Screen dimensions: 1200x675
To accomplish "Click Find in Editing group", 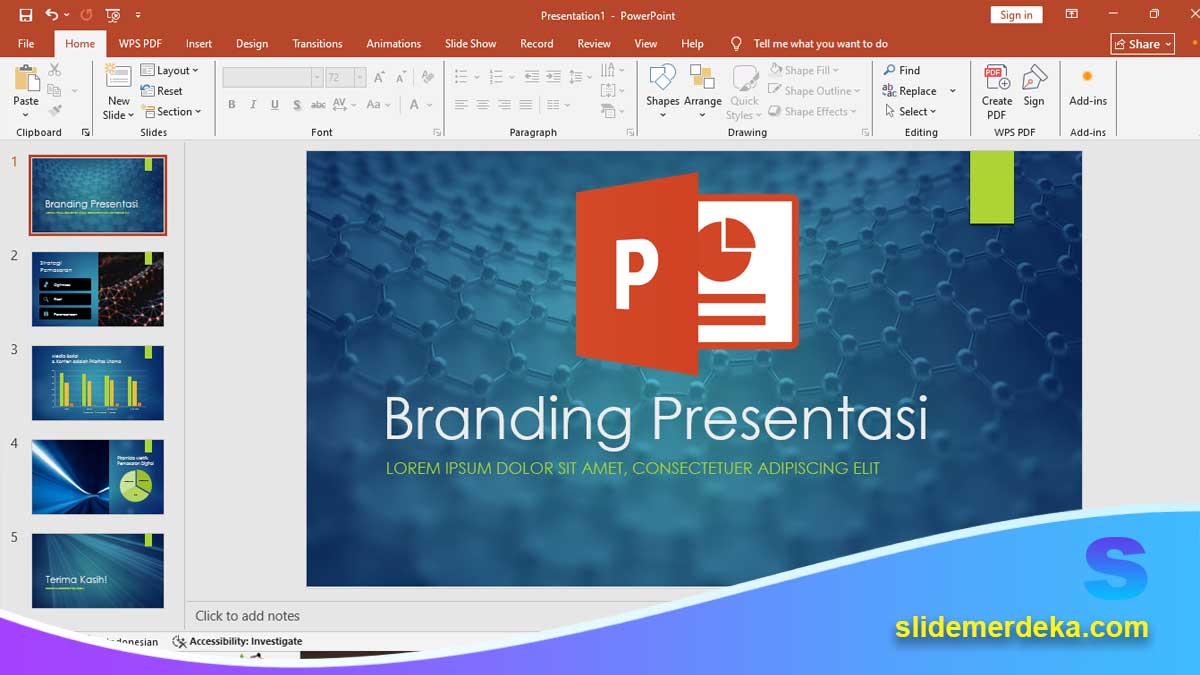I will (x=901, y=70).
